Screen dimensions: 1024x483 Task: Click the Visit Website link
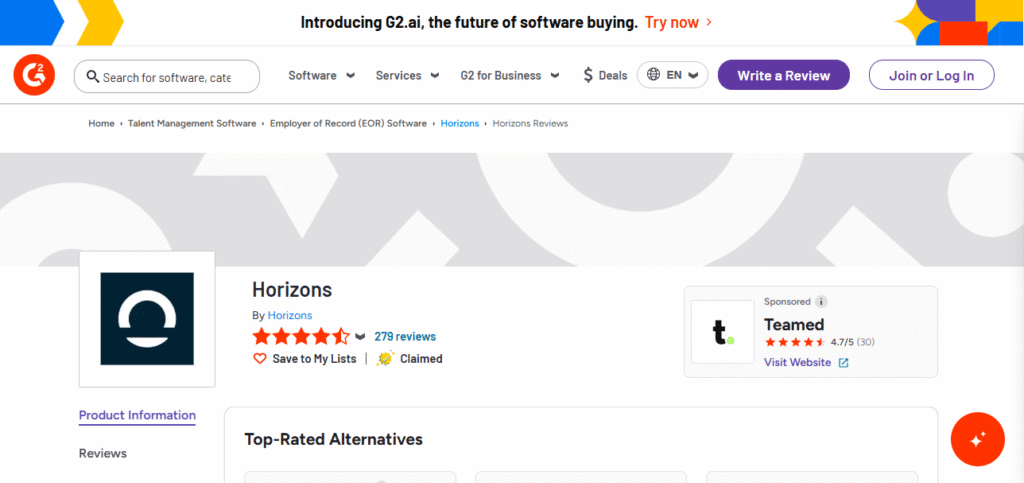pos(797,362)
